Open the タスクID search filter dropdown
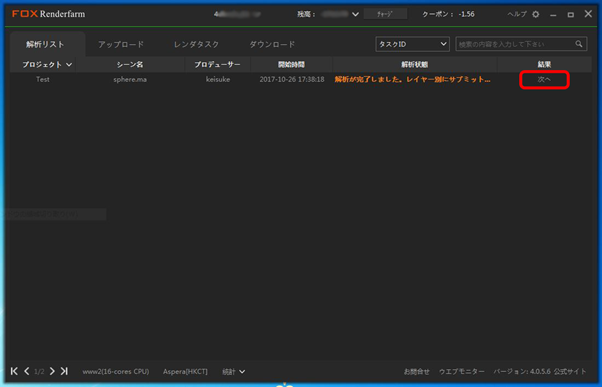This screenshot has height=387, width=602. point(412,44)
